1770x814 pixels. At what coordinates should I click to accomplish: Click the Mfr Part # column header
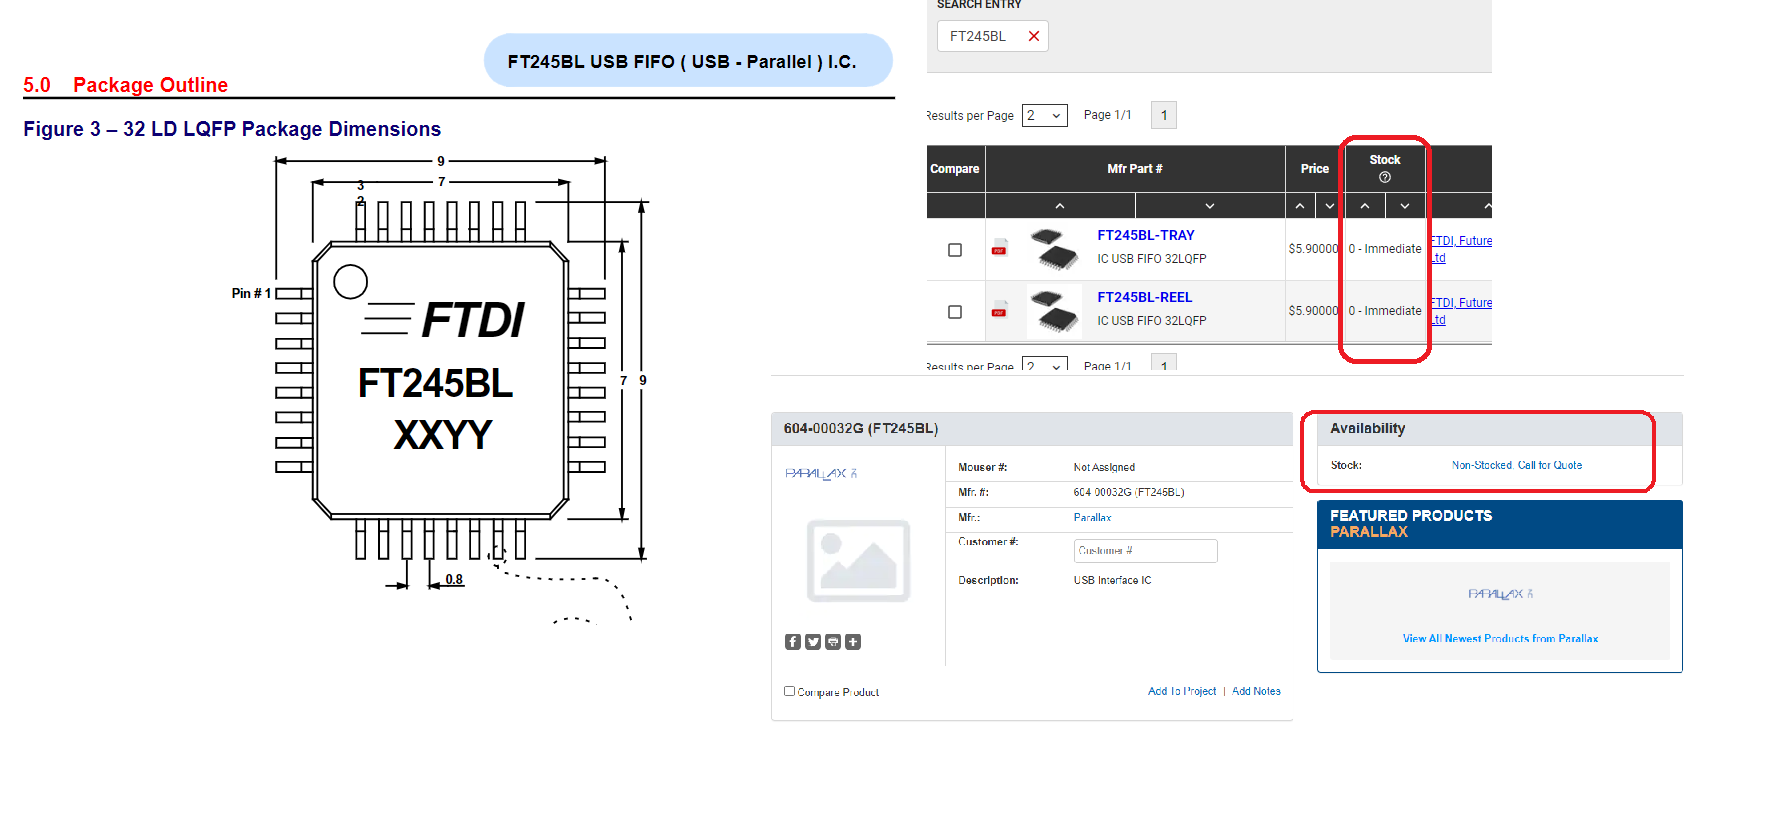[x=1135, y=169]
